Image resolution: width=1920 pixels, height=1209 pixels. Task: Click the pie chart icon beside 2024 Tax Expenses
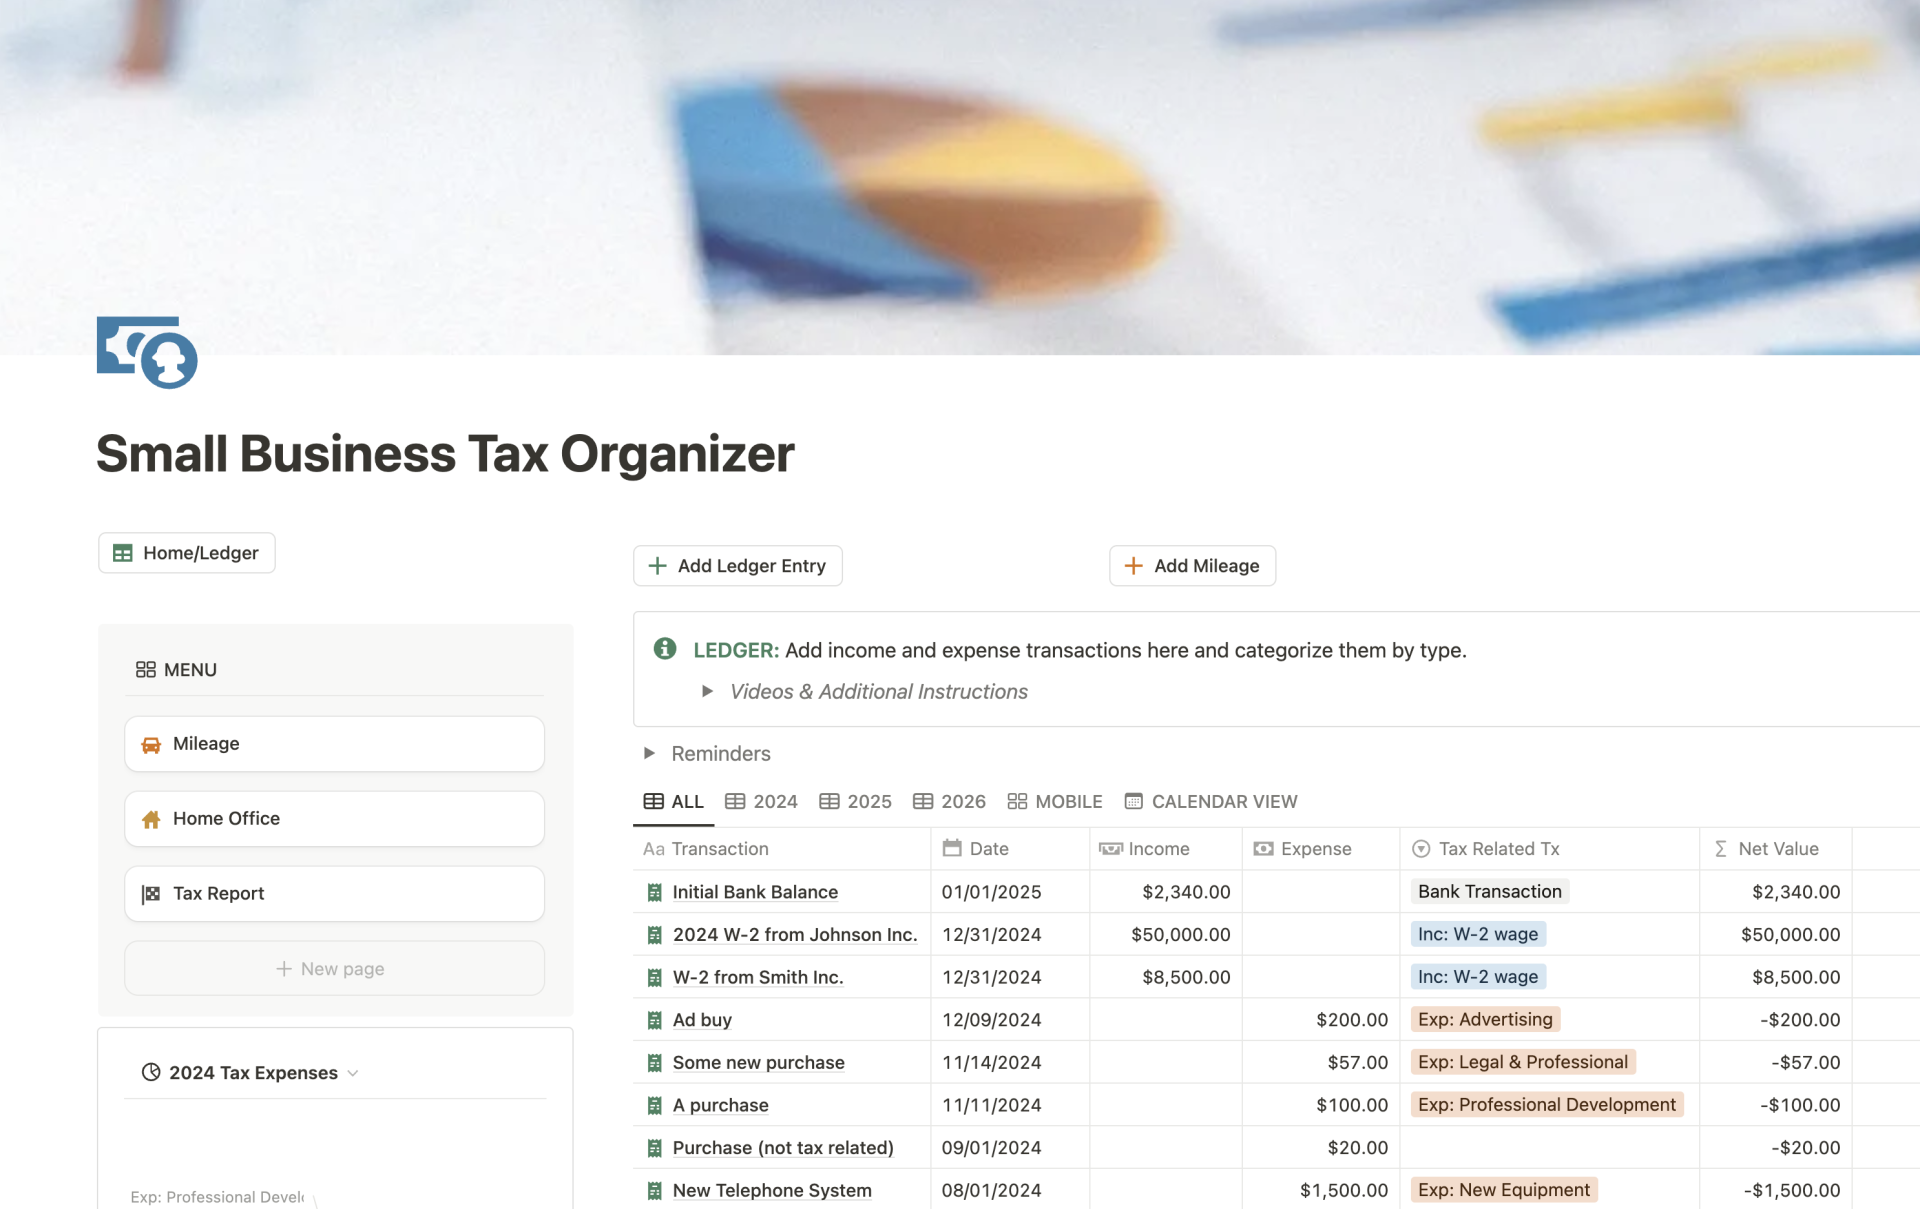(151, 1072)
